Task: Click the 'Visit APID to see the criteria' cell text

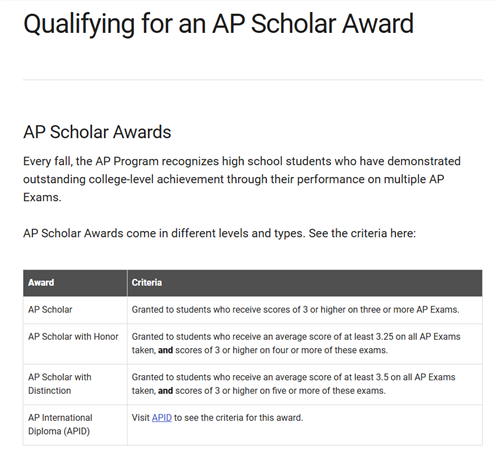Action: [x=217, y=418]
